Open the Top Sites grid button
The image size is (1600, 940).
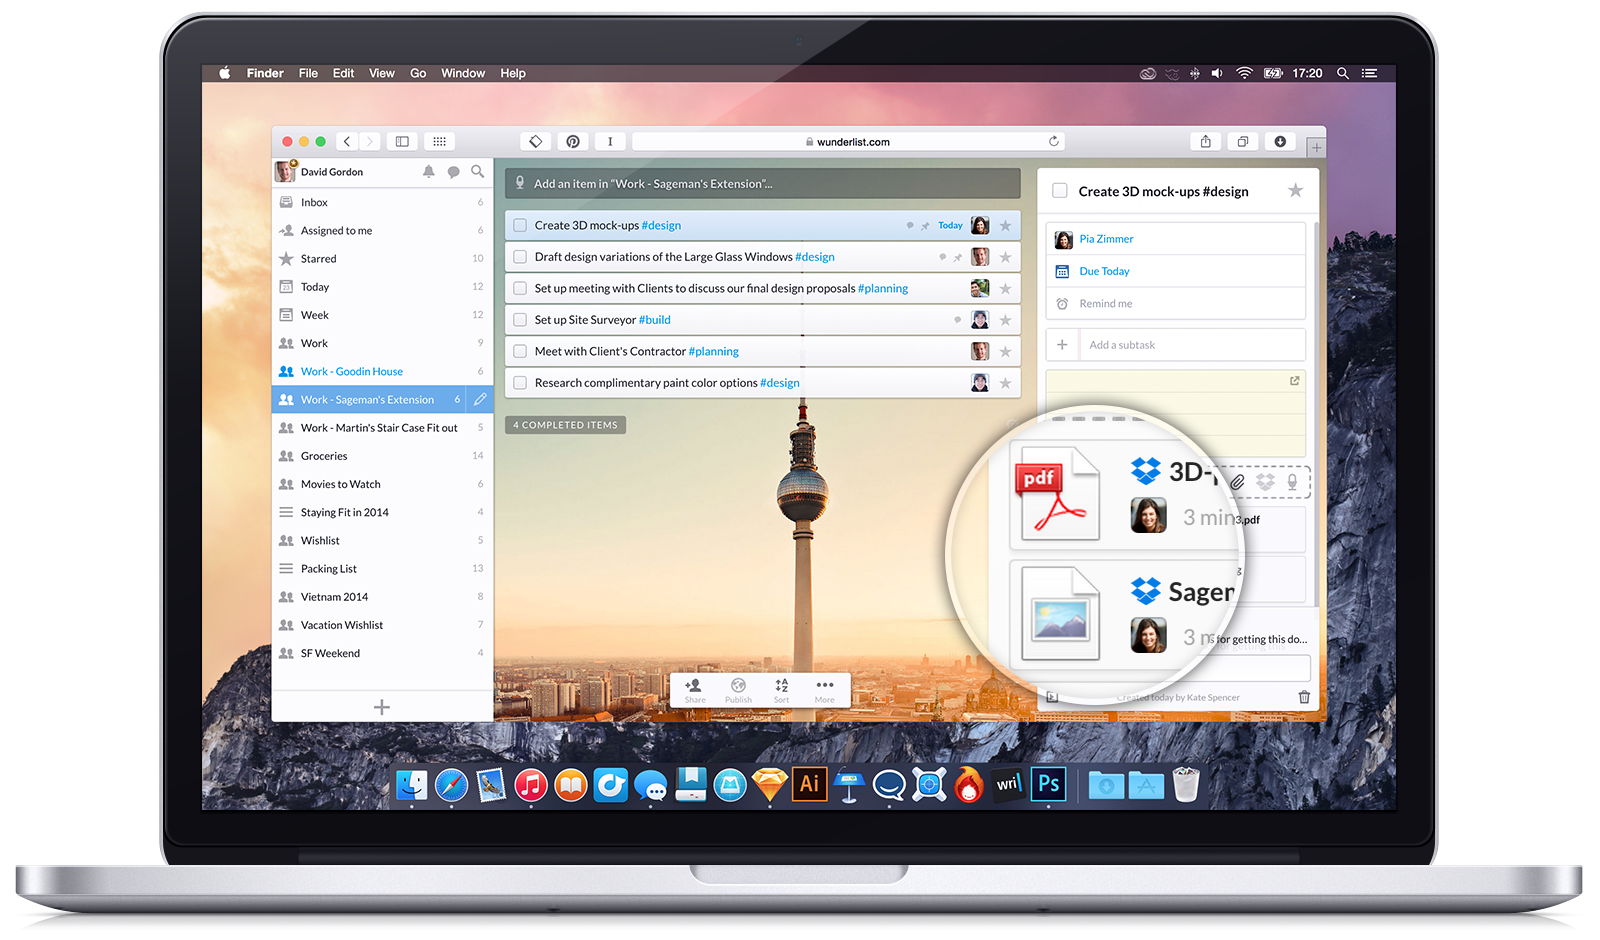tap(439, 142)
